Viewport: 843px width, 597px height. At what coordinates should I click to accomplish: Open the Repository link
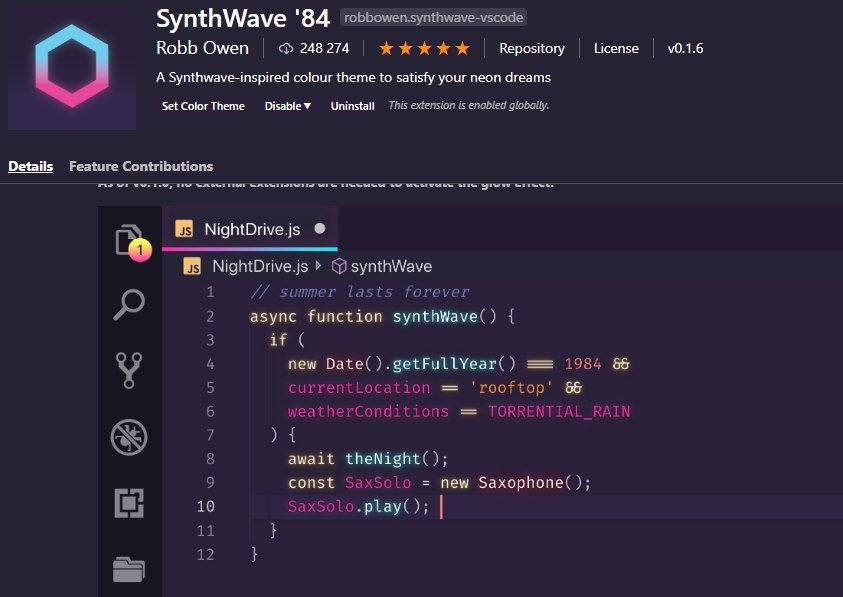[x=532, y=48]
